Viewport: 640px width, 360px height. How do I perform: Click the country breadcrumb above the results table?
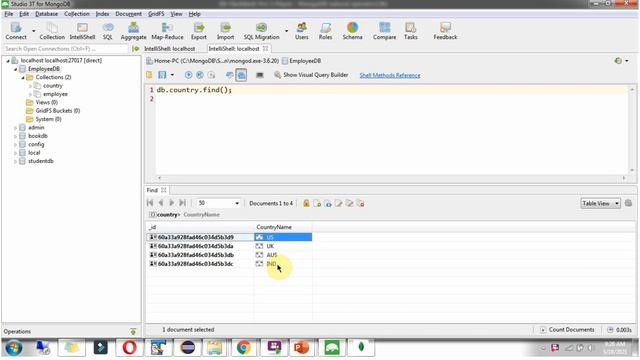(167, 215)
